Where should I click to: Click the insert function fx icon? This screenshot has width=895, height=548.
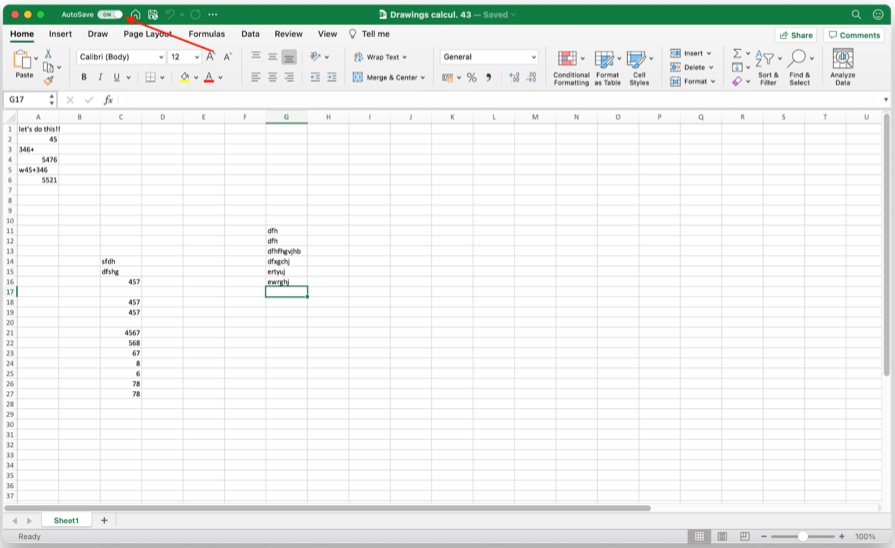(x=108, y=100)
